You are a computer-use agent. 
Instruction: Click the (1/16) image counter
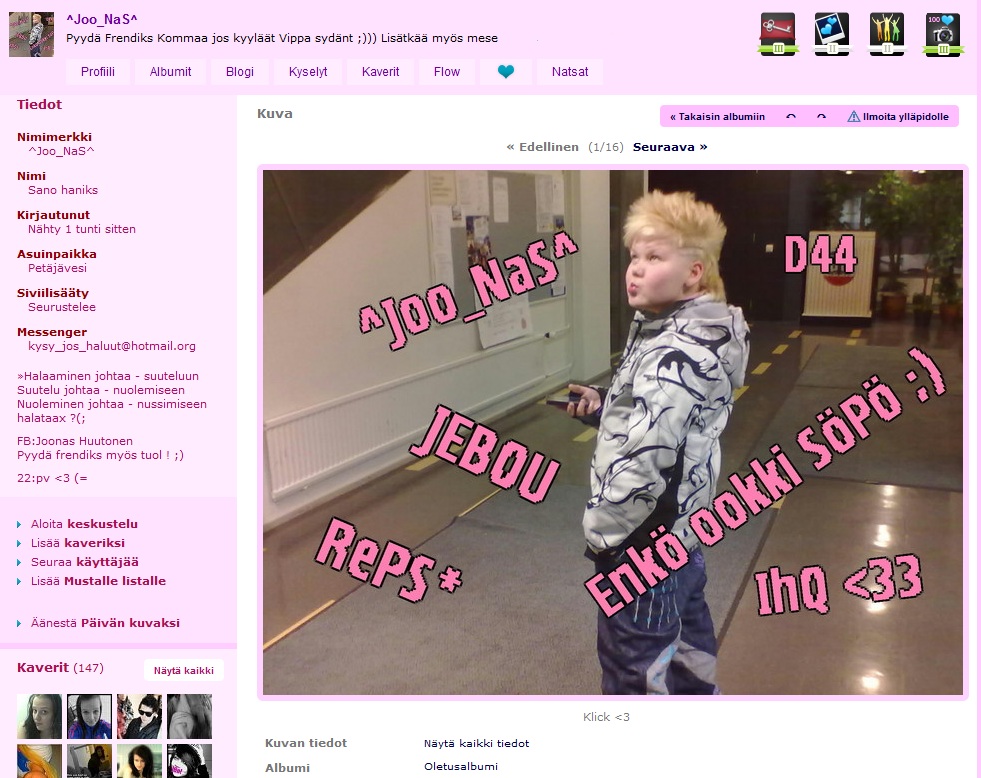(x=606, y=147)
